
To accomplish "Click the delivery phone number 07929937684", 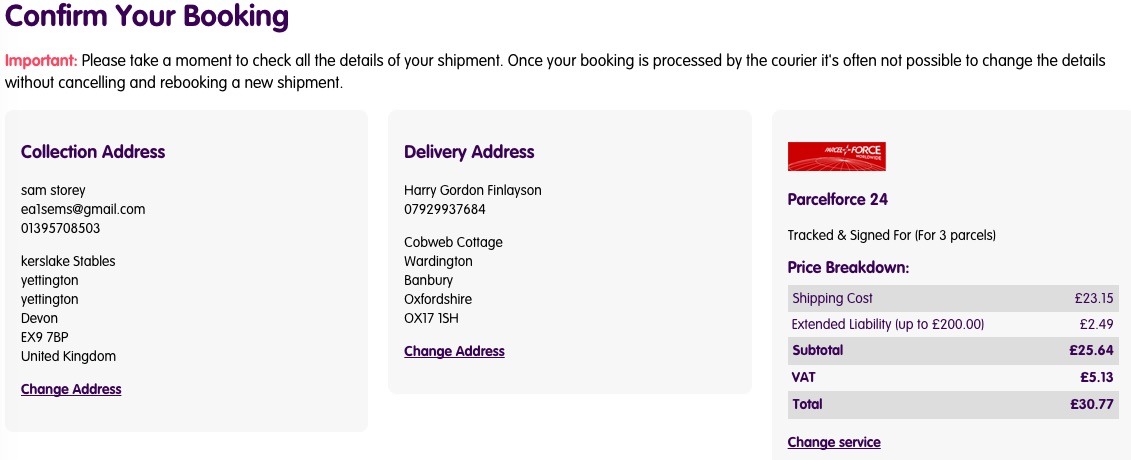I will point(444,210).
